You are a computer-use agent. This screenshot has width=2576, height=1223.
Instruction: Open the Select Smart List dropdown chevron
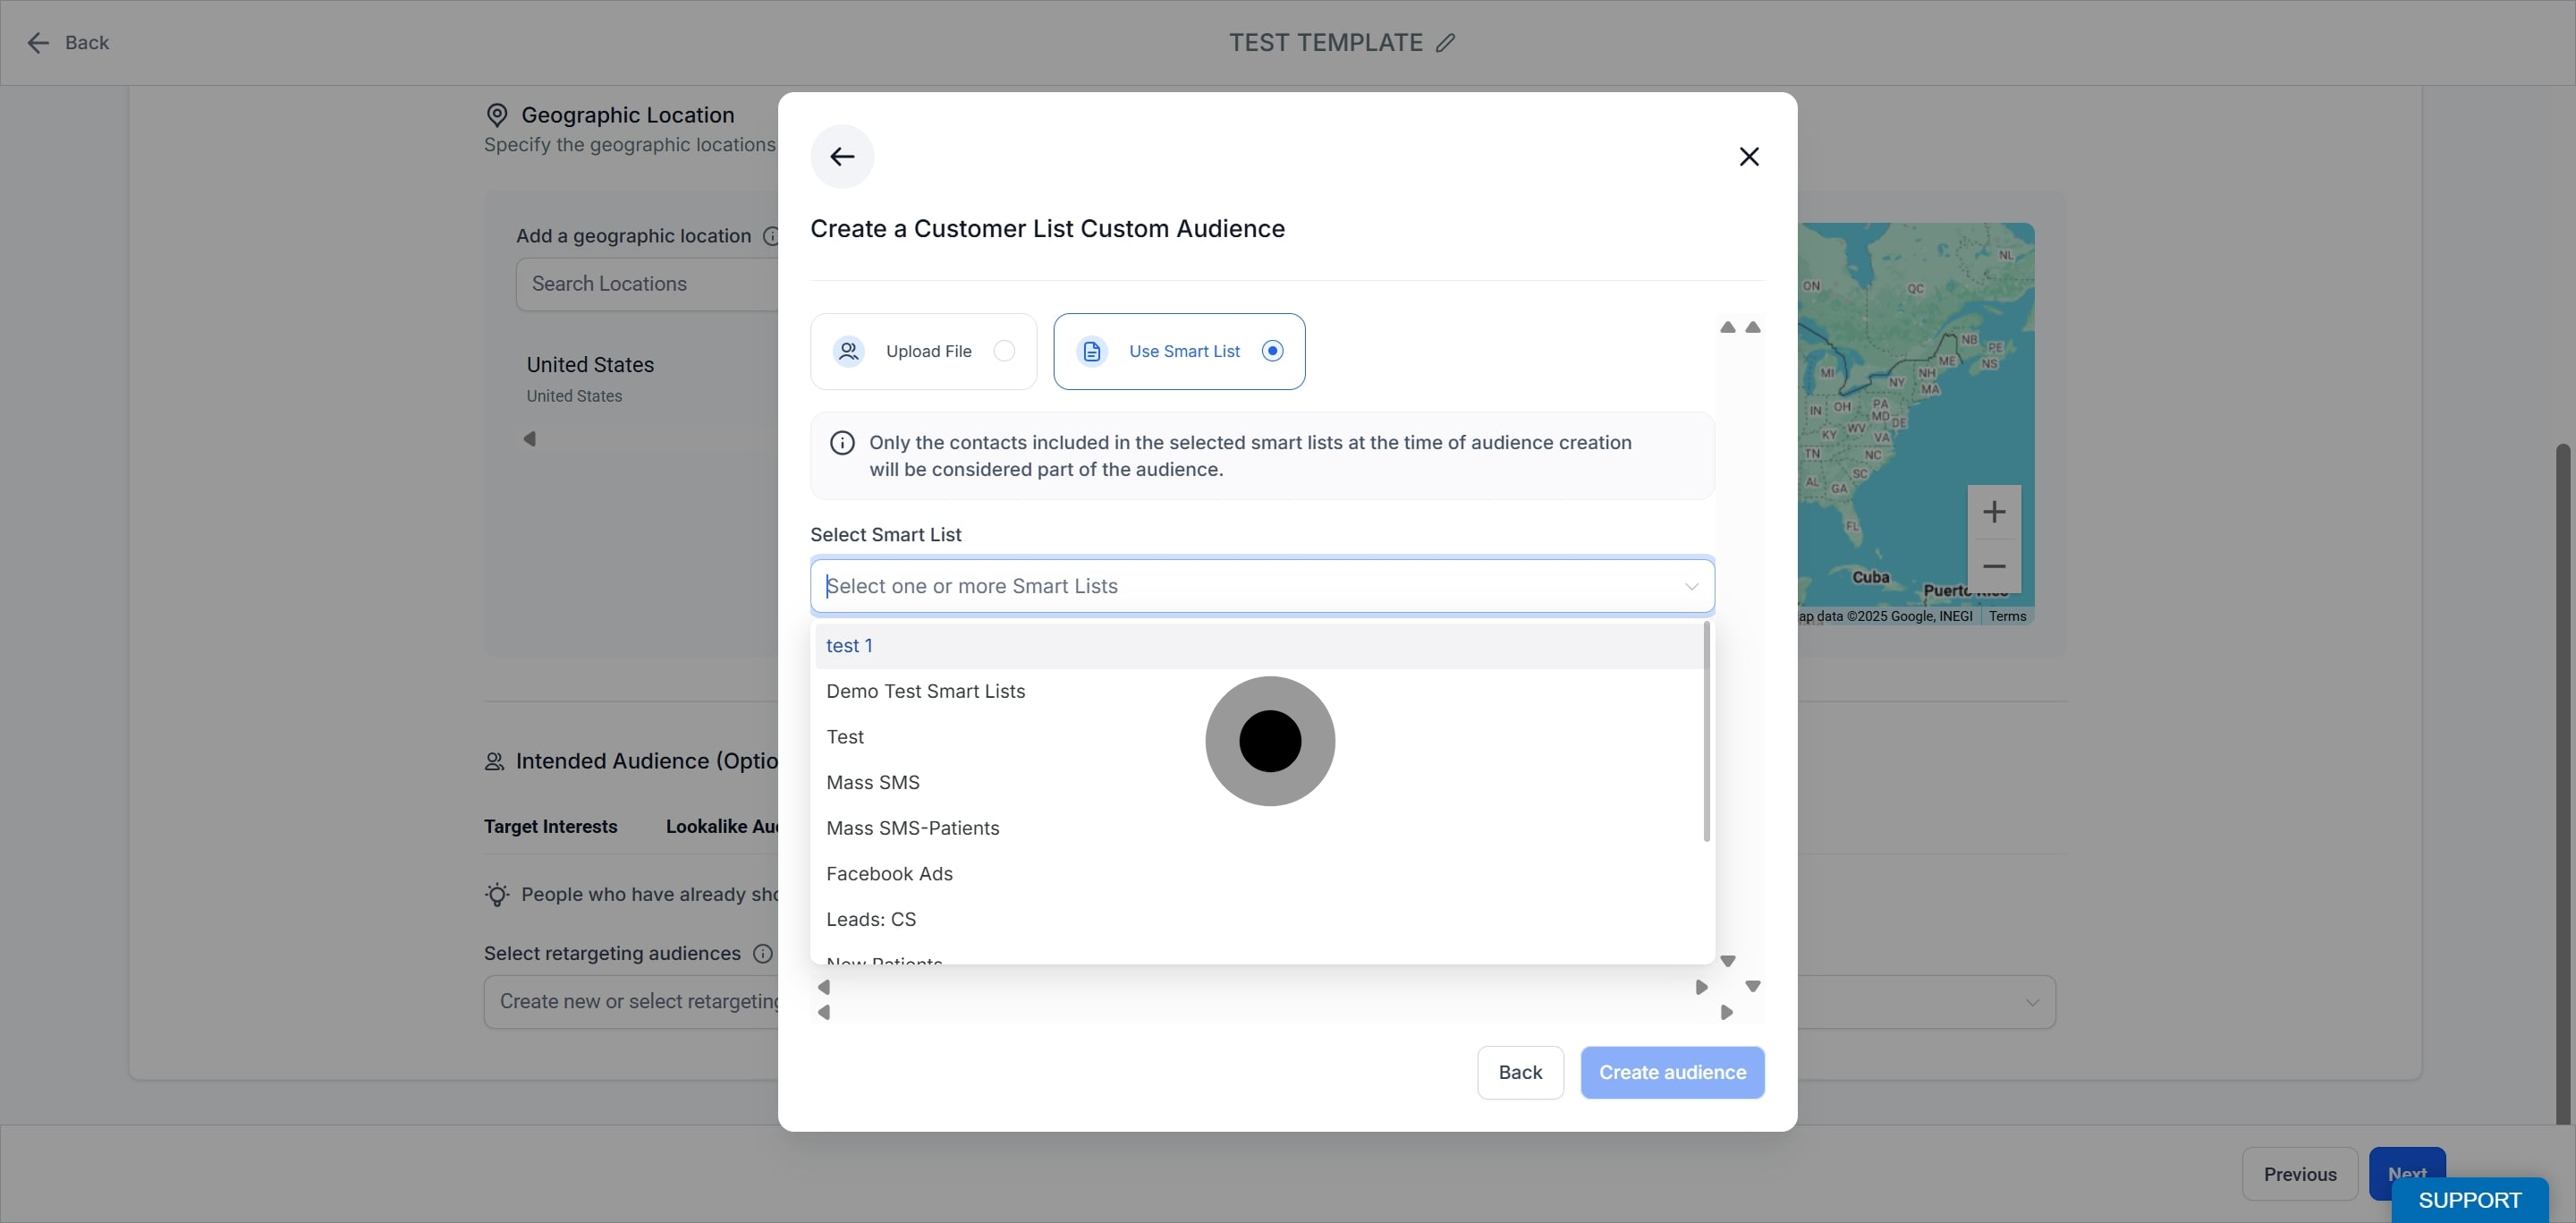pyautogui.click(x=1691, y=586)
